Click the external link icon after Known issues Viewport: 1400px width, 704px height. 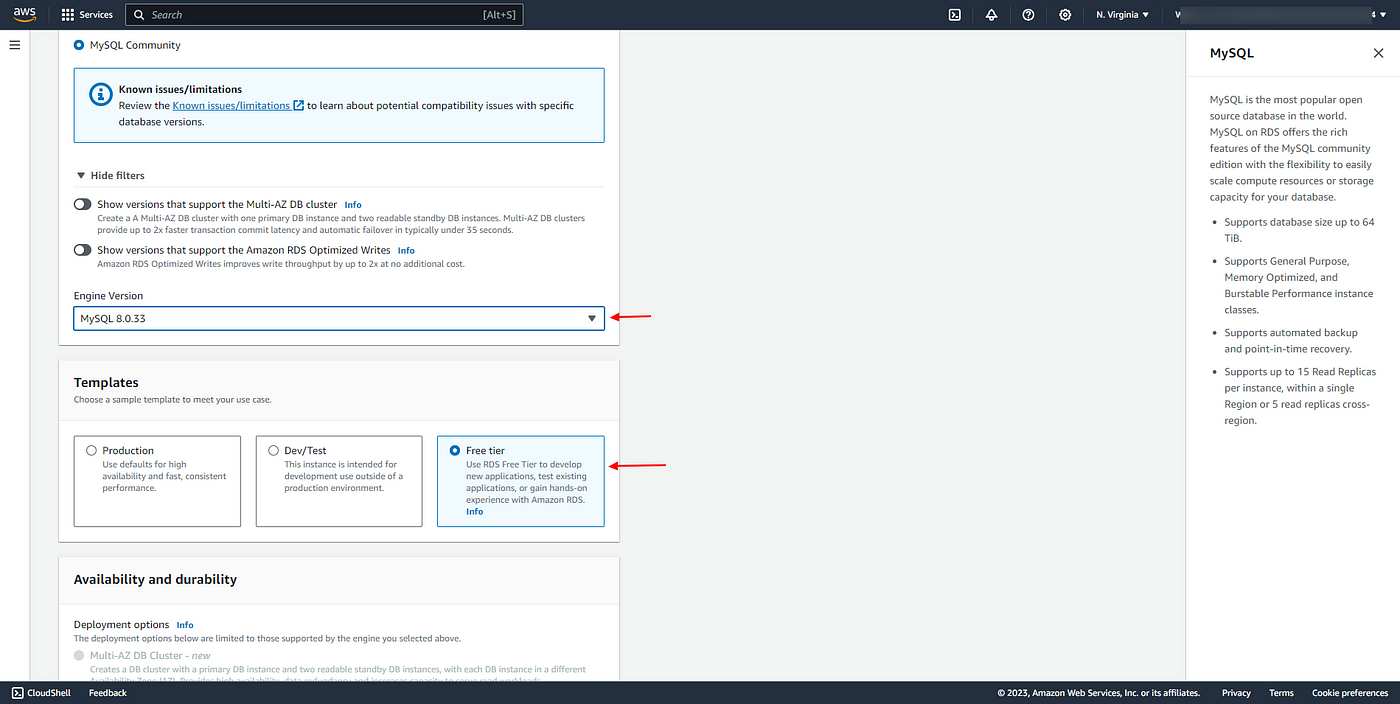point(299,105)
